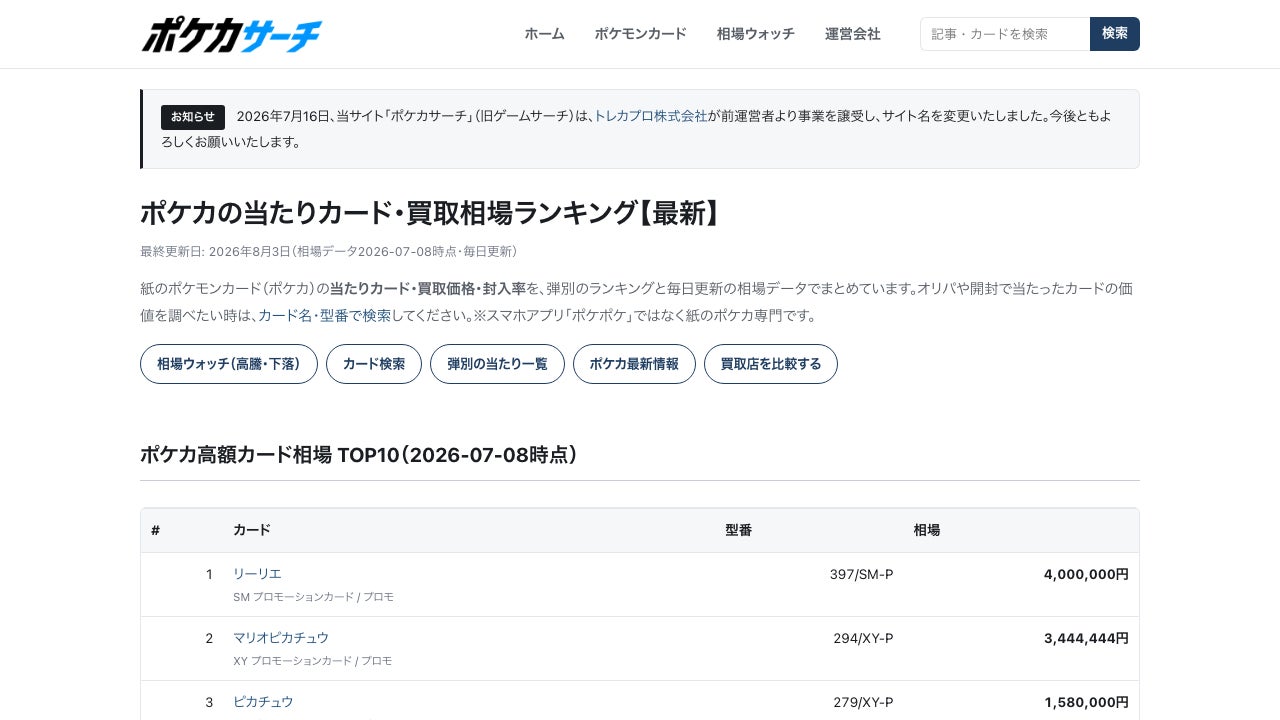Select the 4,000,000円 price cell
Viewport: 1280px width, 720px height.
1086,574
